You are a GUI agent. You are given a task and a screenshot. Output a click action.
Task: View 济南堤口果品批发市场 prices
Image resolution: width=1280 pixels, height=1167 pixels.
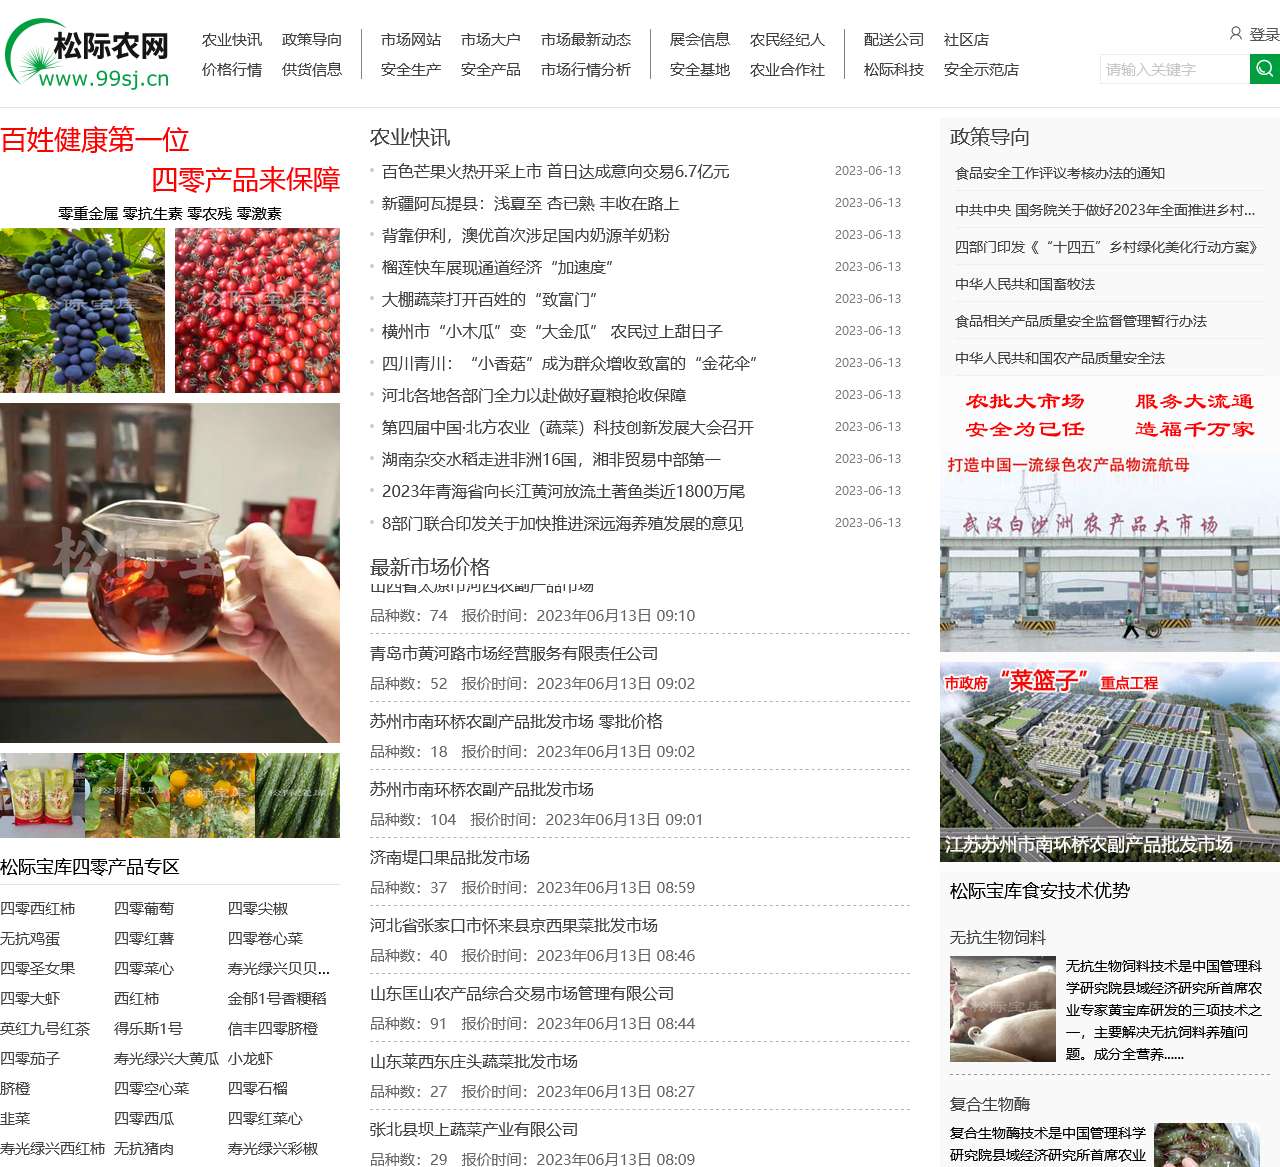(x=450, y=858)
